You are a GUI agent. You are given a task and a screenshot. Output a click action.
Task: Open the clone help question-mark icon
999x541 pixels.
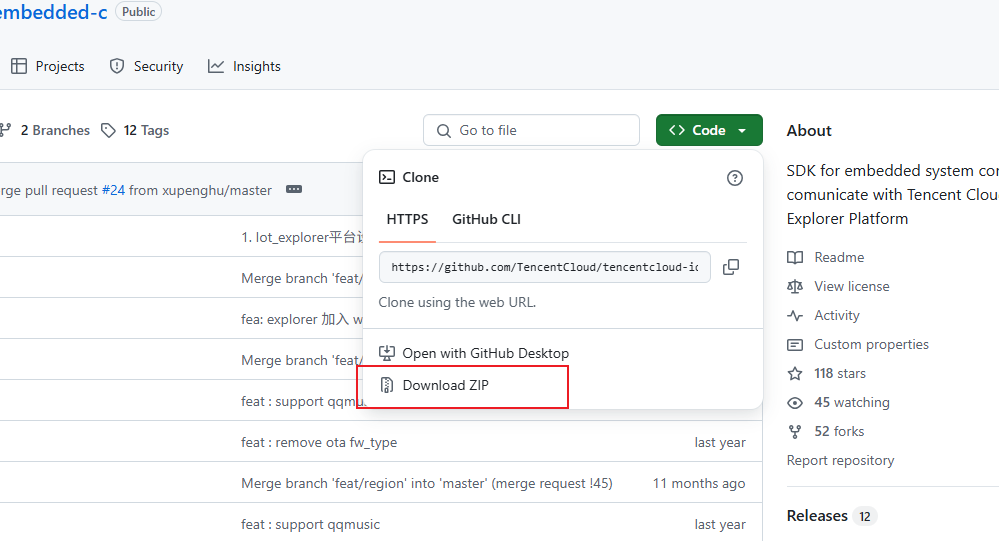click(x=735, y=178)
